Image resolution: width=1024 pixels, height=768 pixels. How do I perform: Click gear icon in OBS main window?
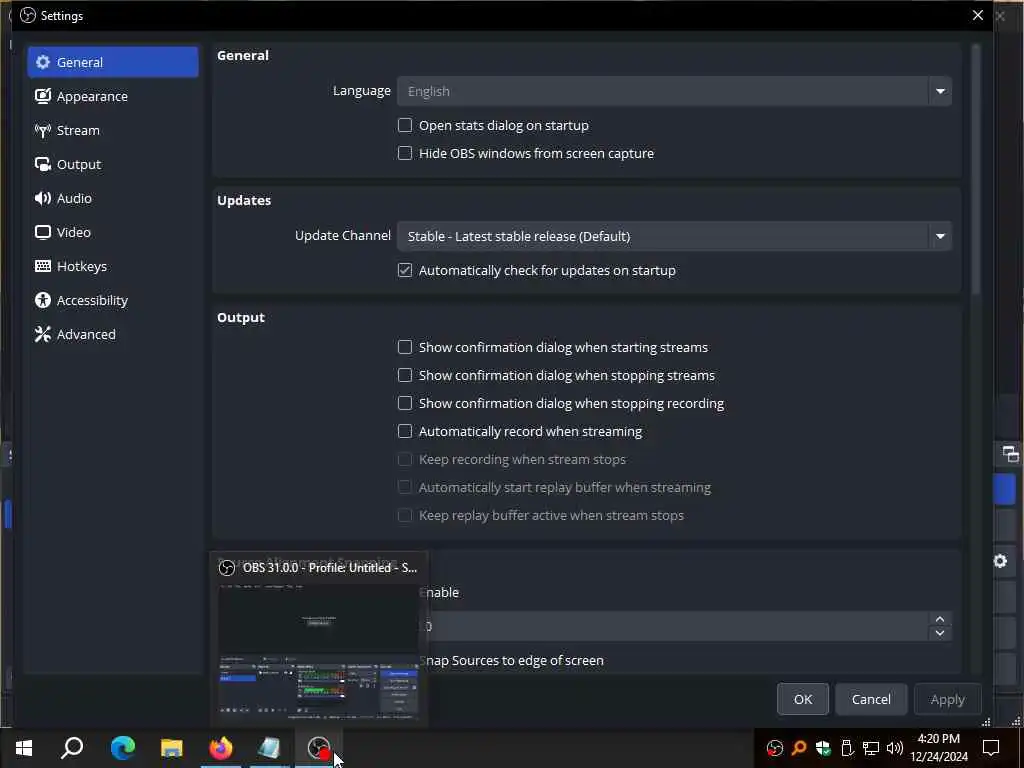tap(1000, 561)
